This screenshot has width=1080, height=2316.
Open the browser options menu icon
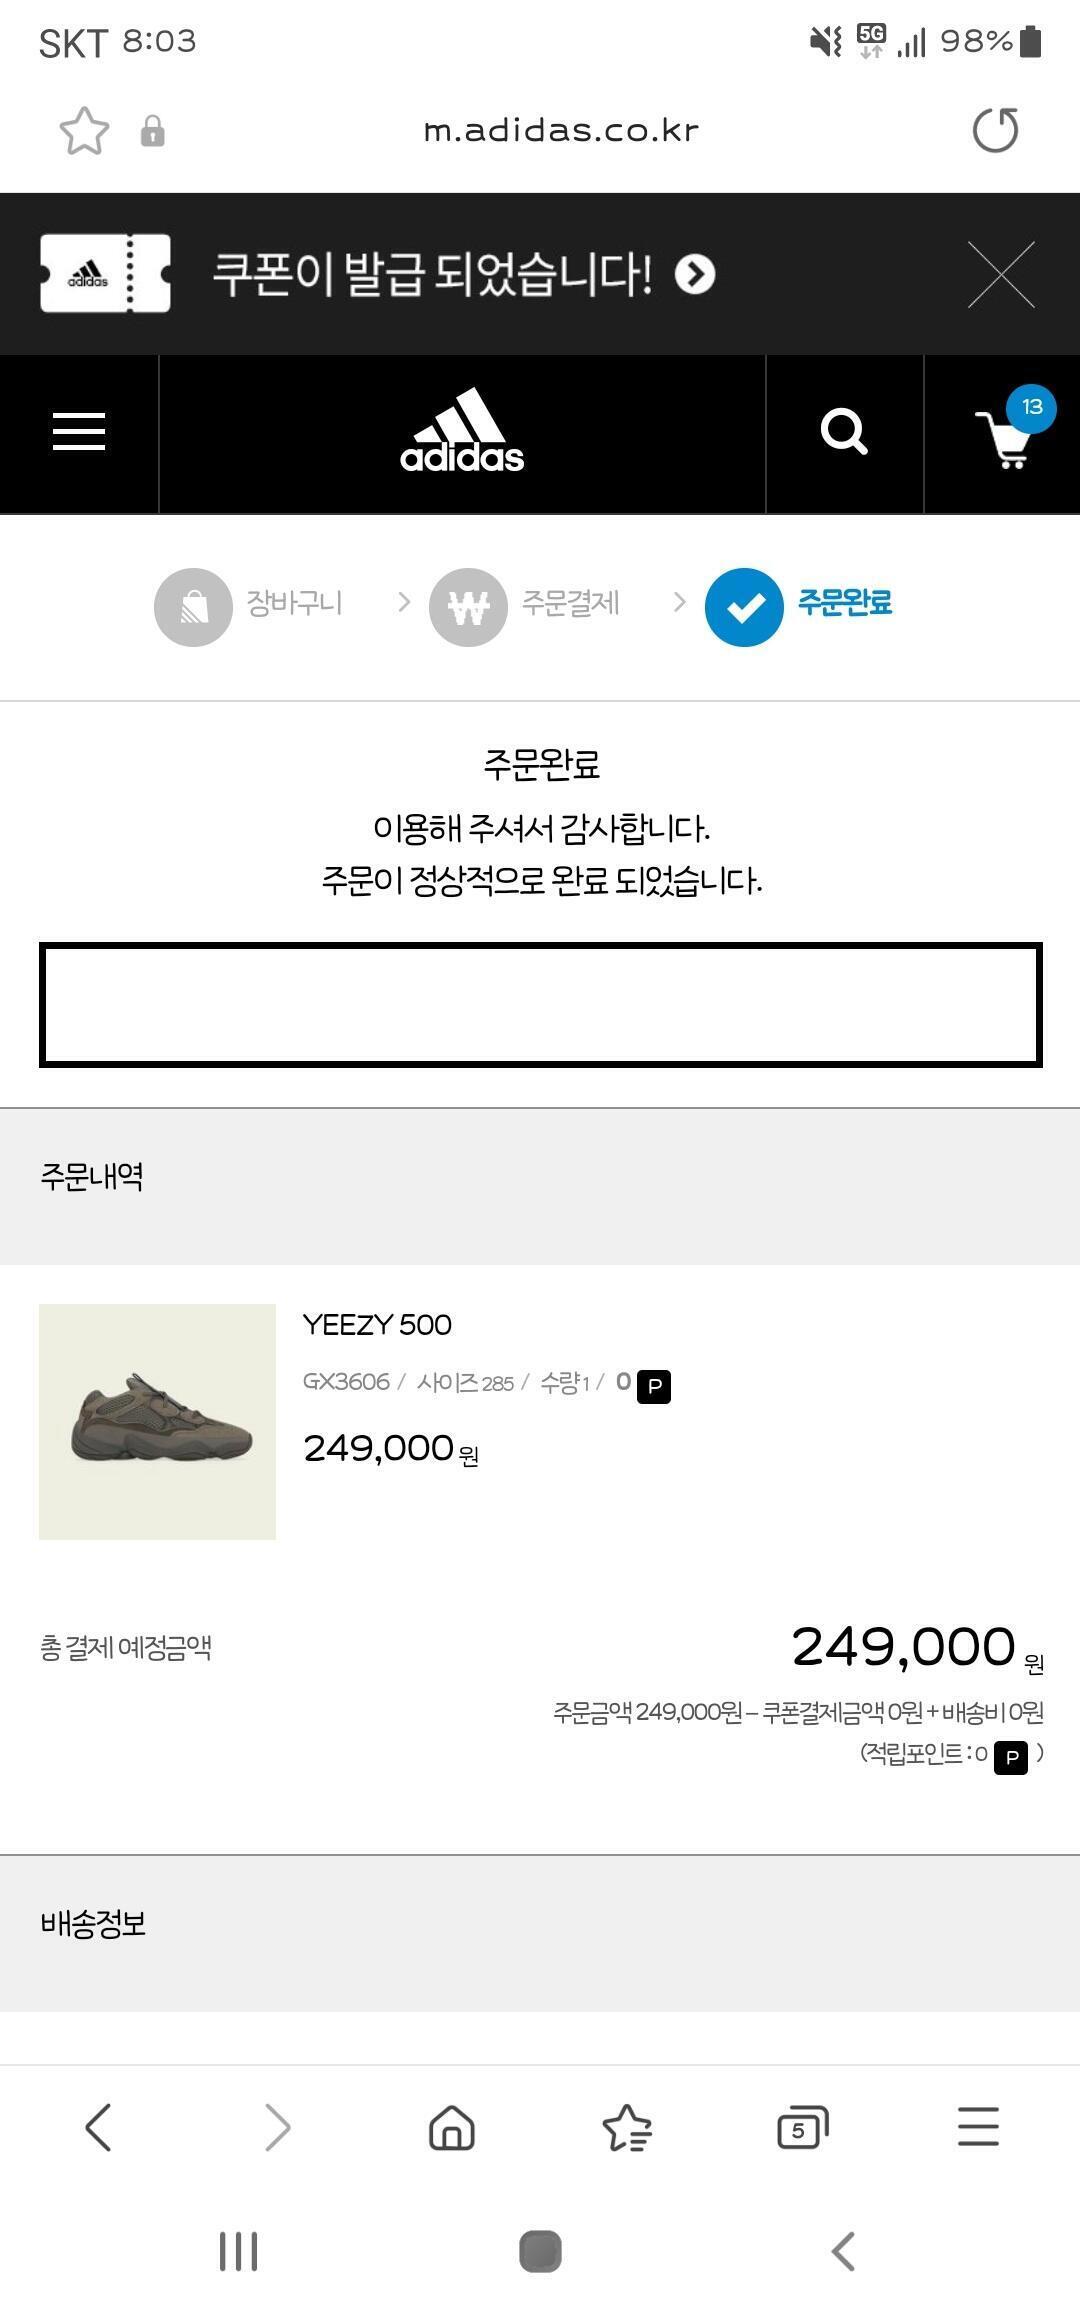978,2126
